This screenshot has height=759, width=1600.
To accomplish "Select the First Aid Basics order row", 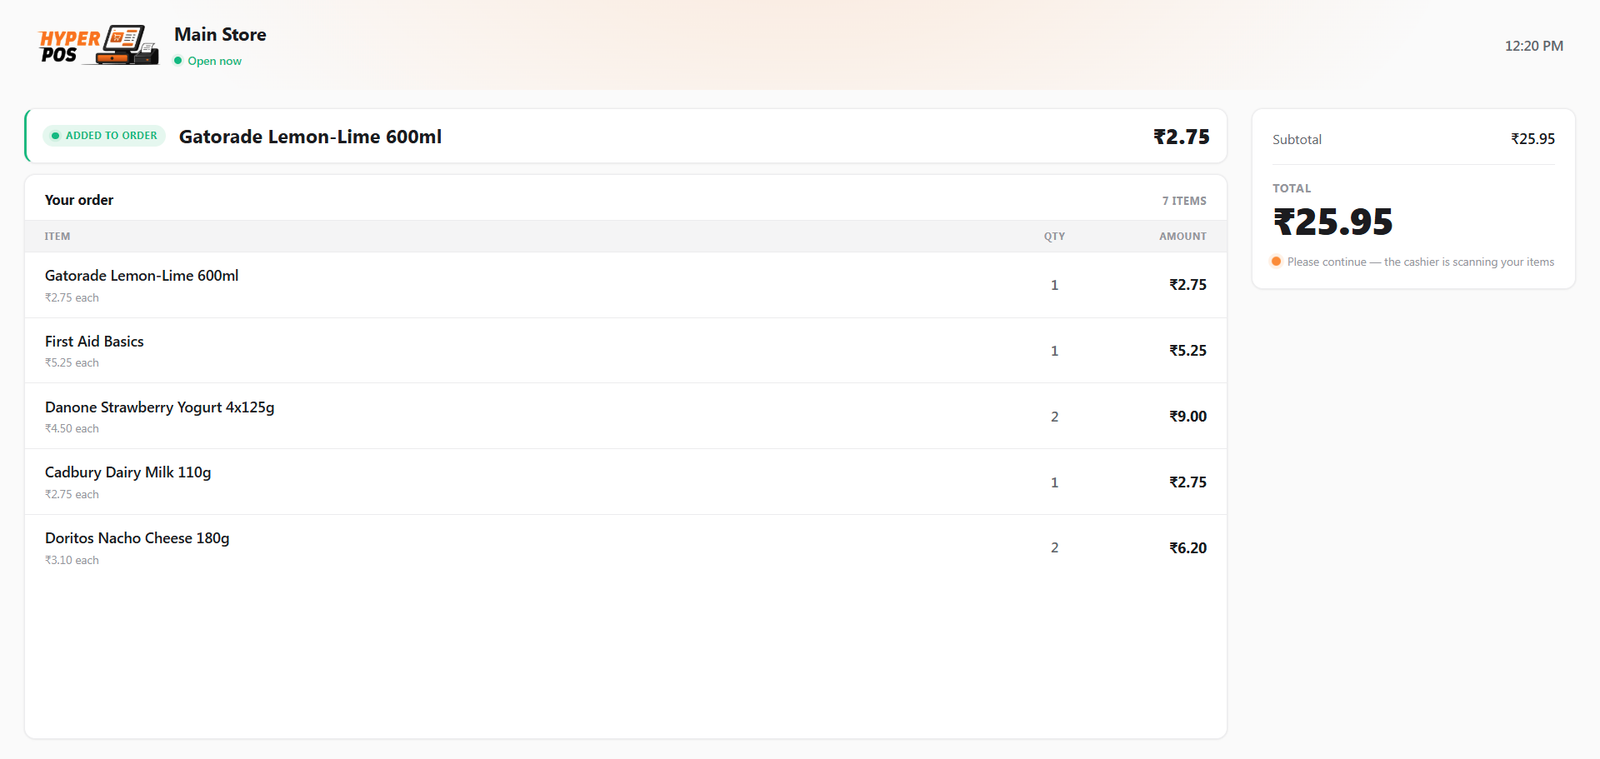I will [626, 351].
